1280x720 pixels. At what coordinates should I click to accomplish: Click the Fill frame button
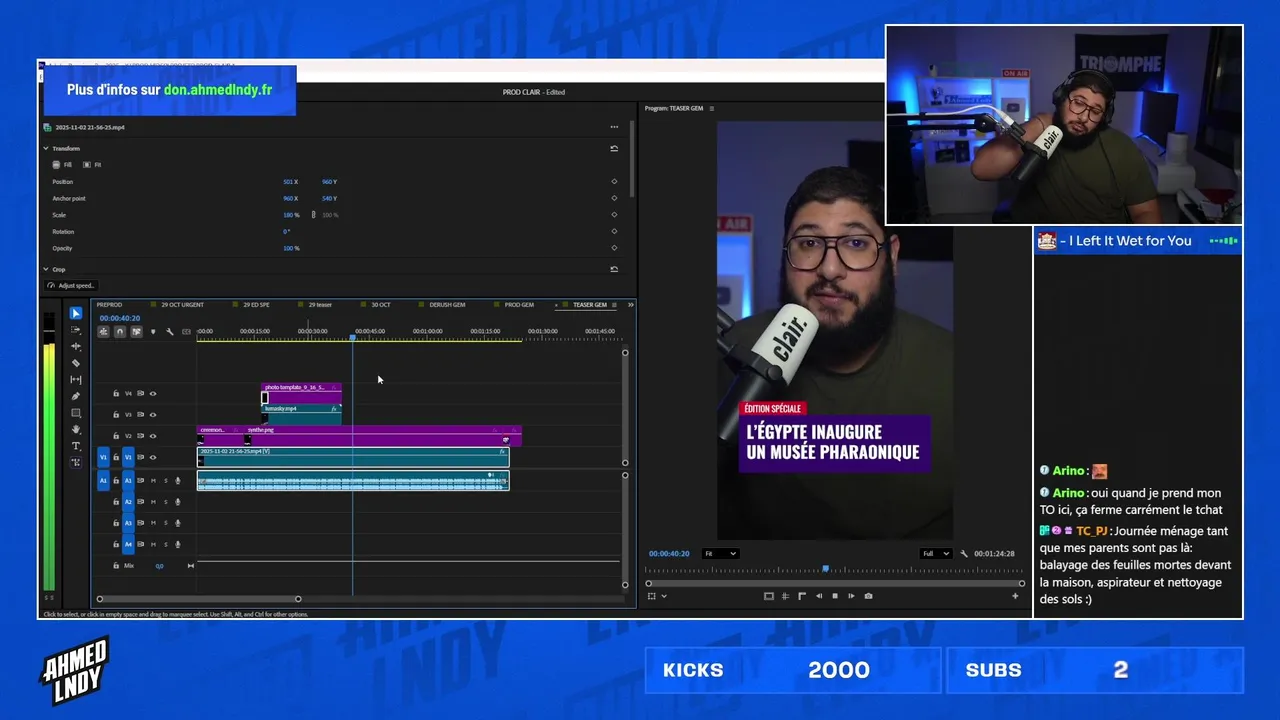point(63,164)
